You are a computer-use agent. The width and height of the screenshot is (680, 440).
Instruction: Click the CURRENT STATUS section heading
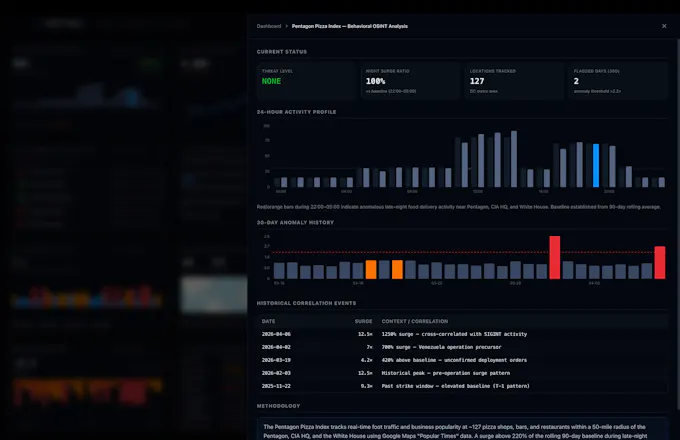pyautogui.click(x=282, y=52)
